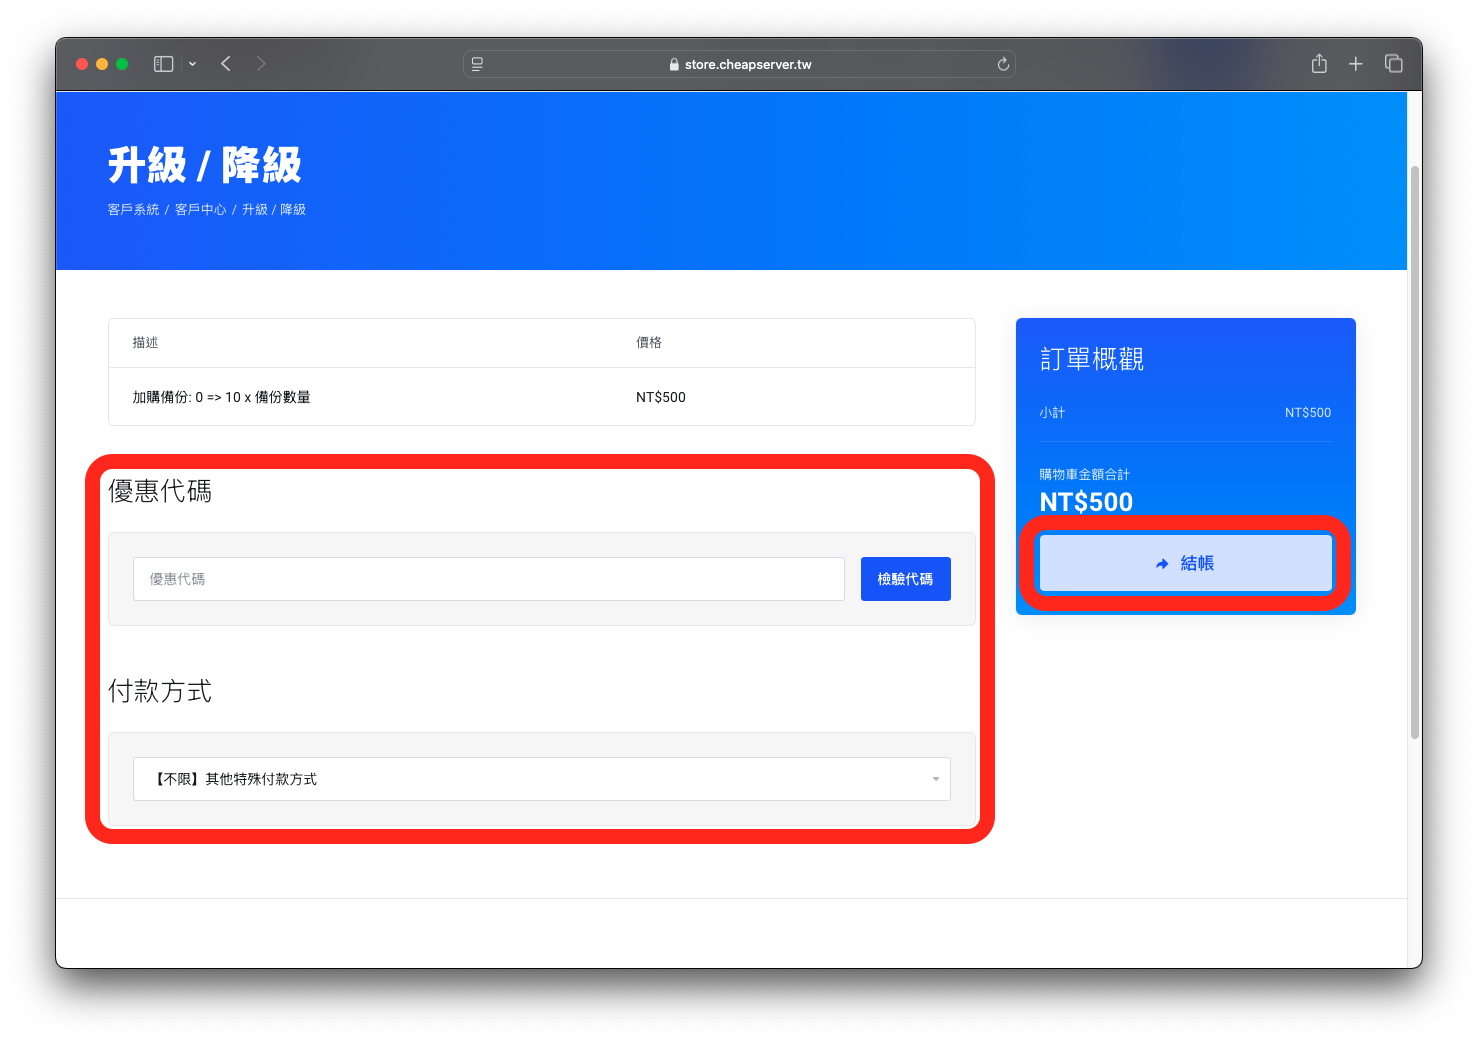Reload the store.cheapserver.tw page
Viewport: 1478px width, 1042px height.
[1003, 64]
